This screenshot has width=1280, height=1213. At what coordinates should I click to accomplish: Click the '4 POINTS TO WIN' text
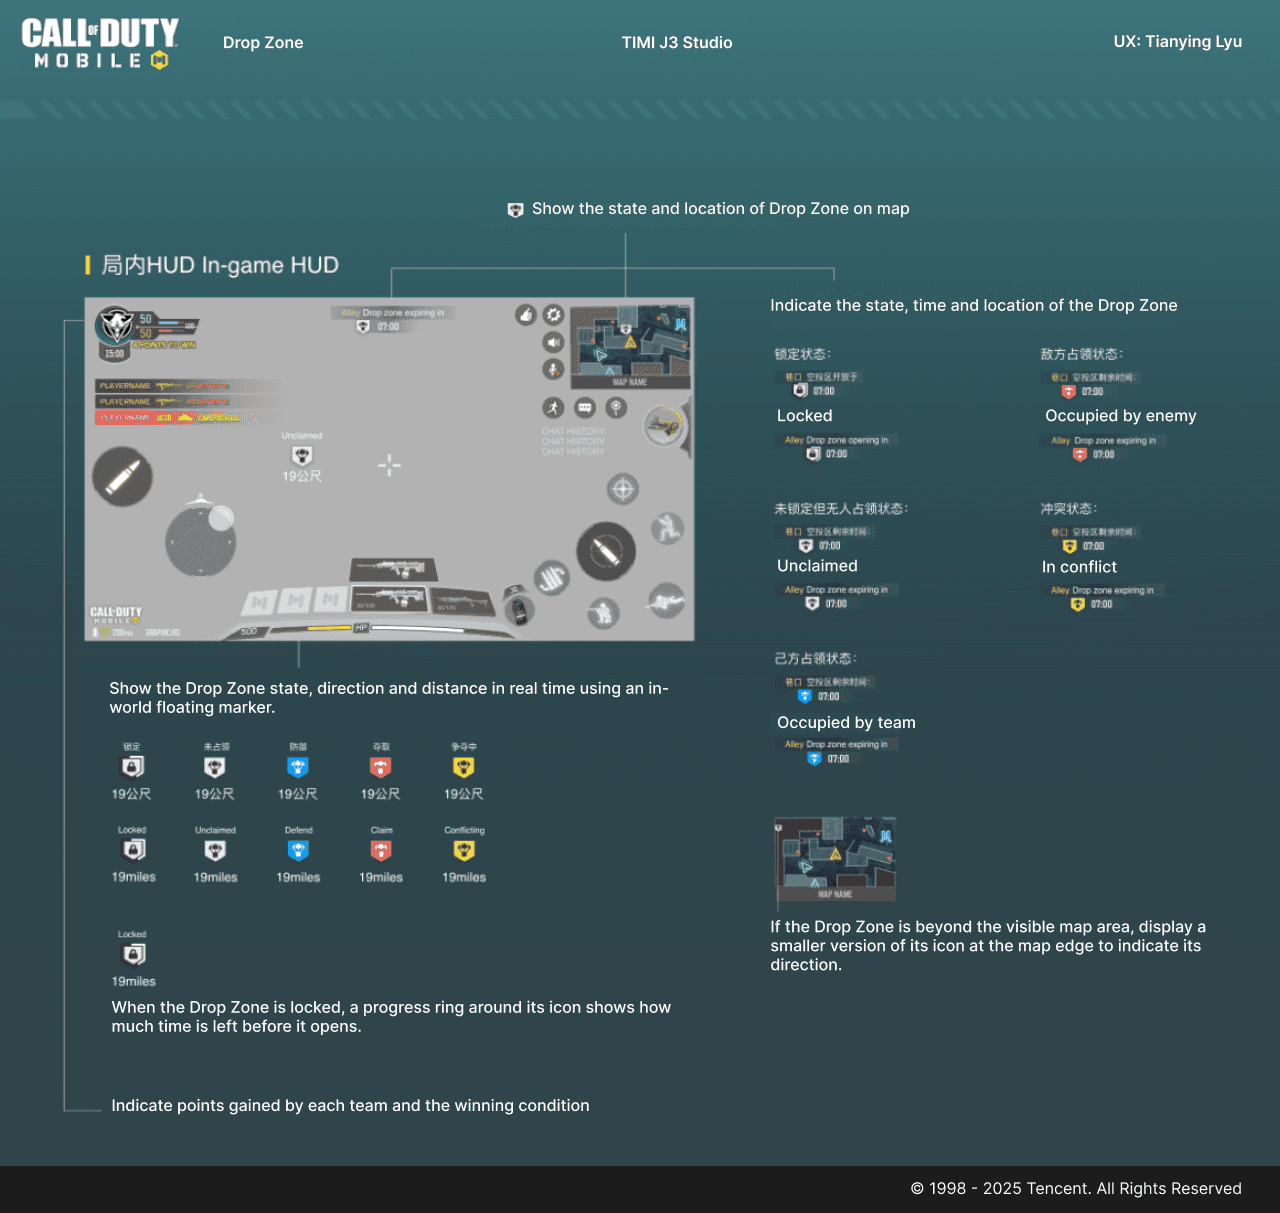[166, 345]
